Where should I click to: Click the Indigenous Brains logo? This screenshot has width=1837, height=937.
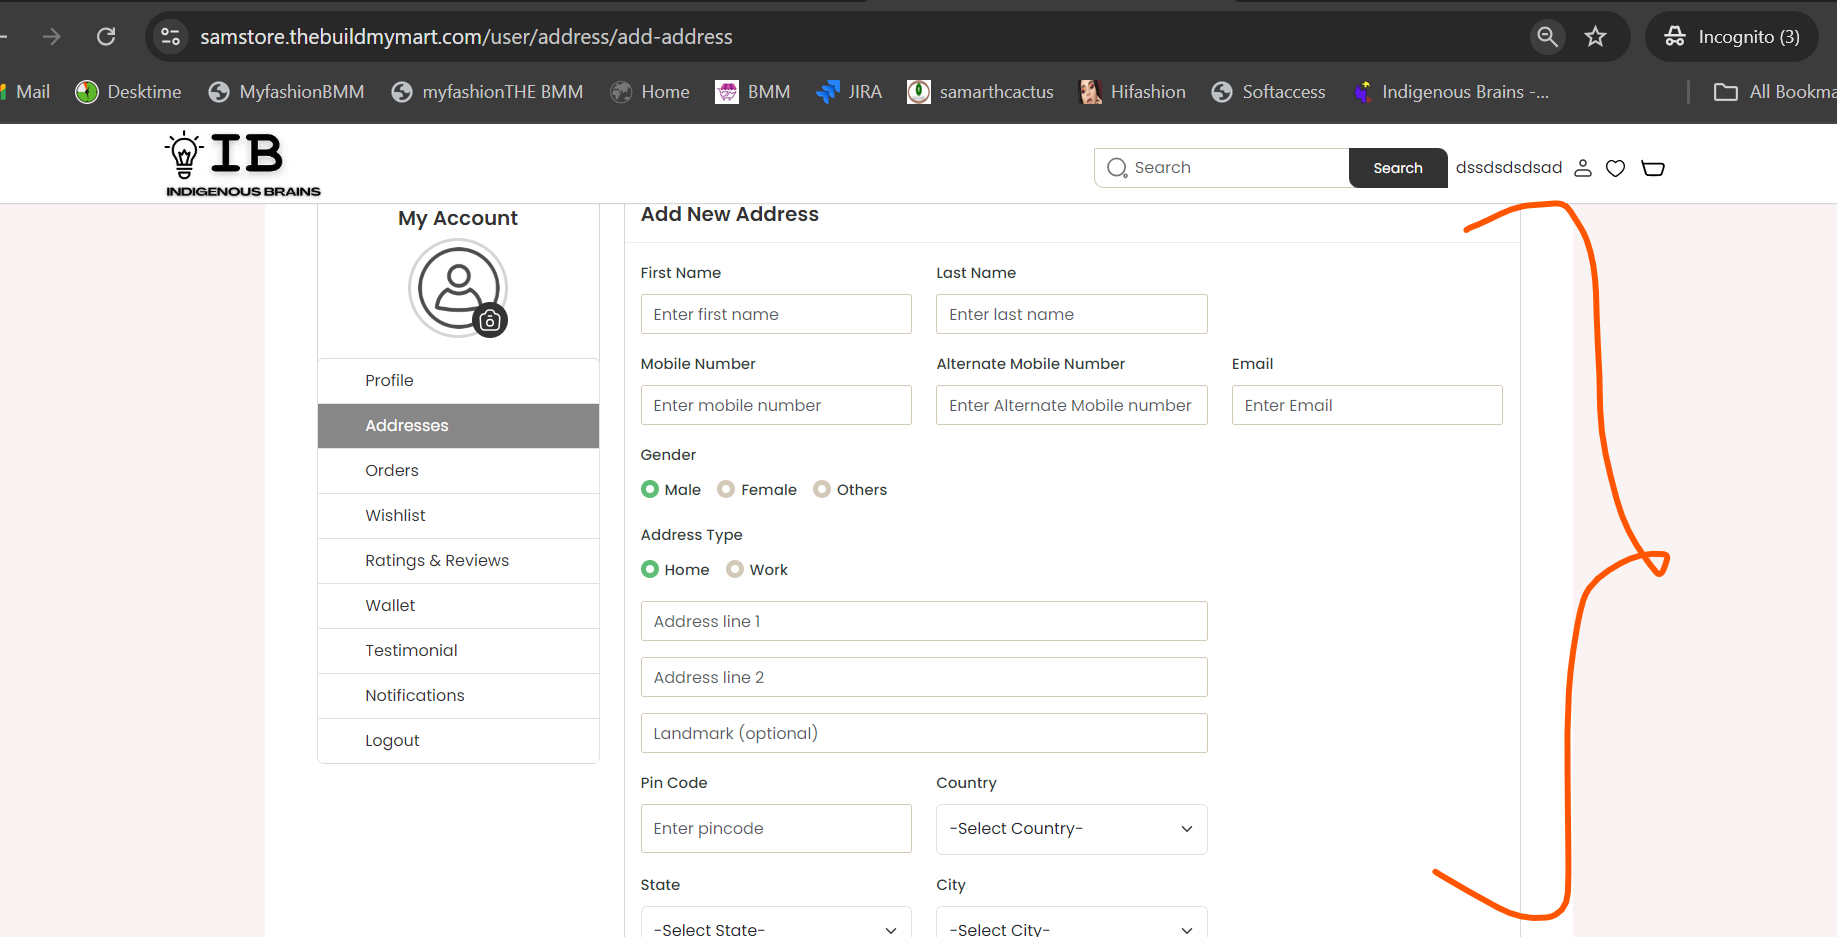243,164
